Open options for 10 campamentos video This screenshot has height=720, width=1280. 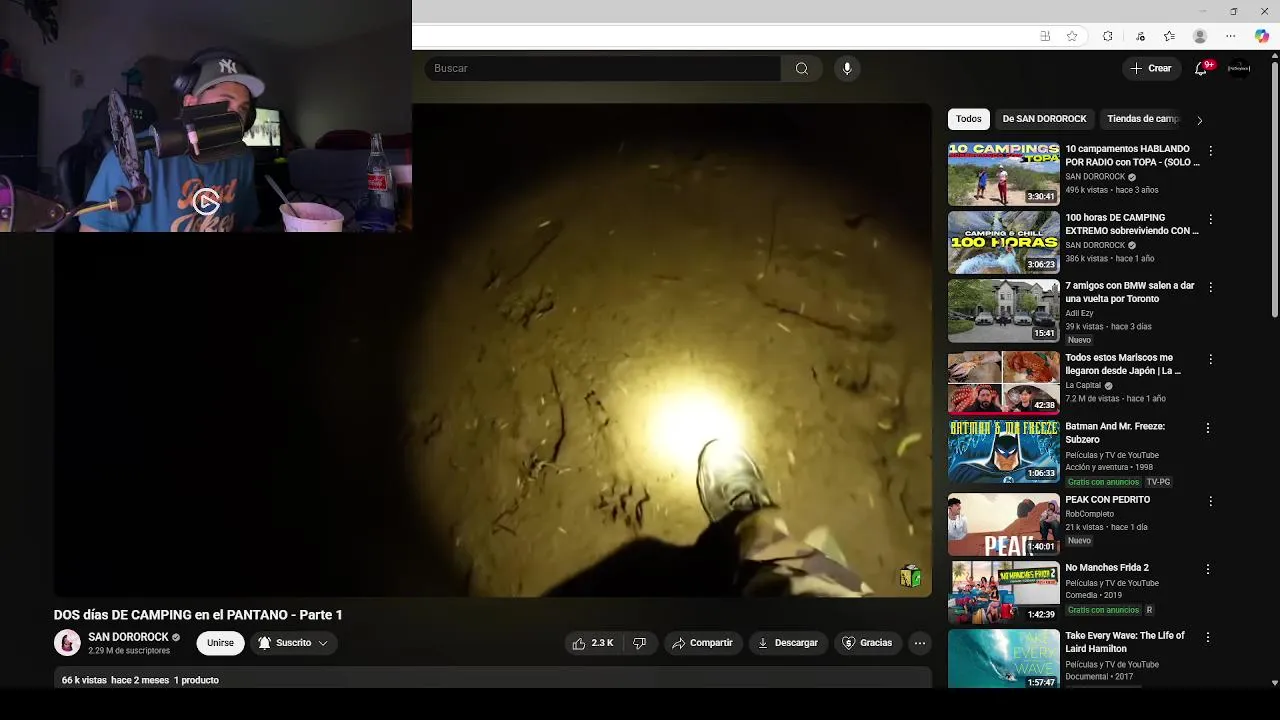(x=1210, y=151)
